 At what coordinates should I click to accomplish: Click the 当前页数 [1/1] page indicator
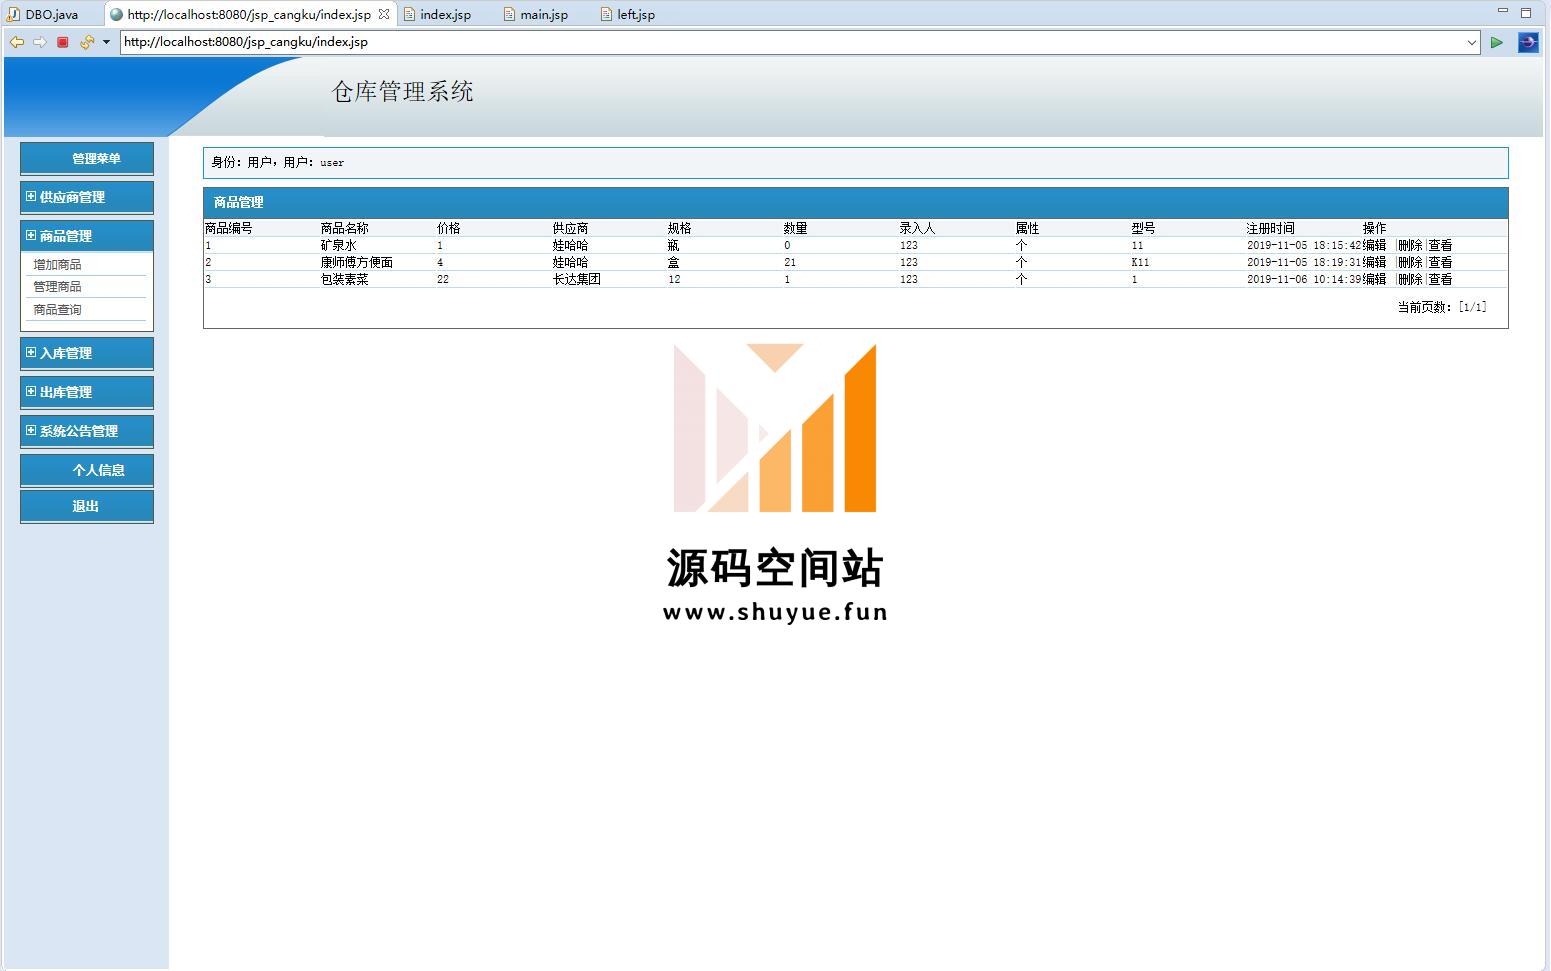[1442, 307]
